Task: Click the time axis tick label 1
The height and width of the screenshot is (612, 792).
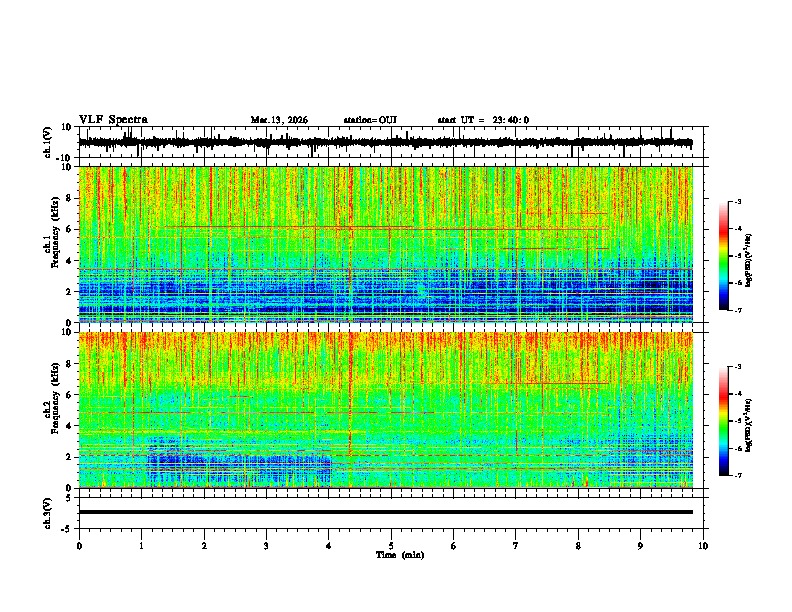Action: [141, 546]
